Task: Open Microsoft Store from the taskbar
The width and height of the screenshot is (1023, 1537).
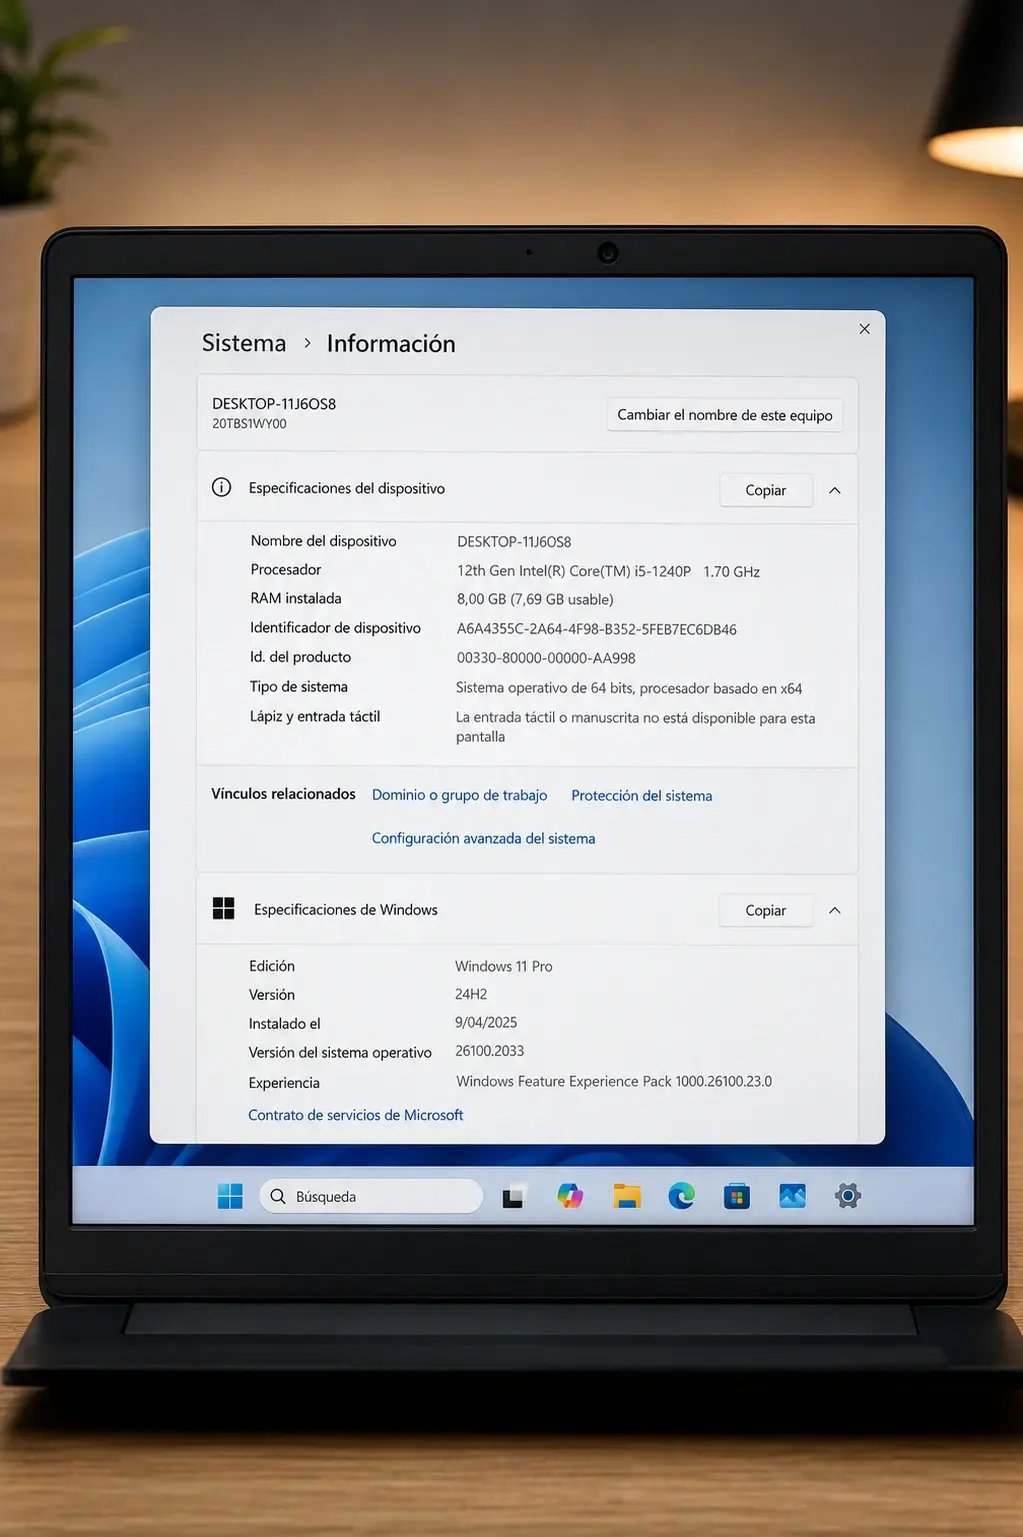Action: pos(737,1196)
